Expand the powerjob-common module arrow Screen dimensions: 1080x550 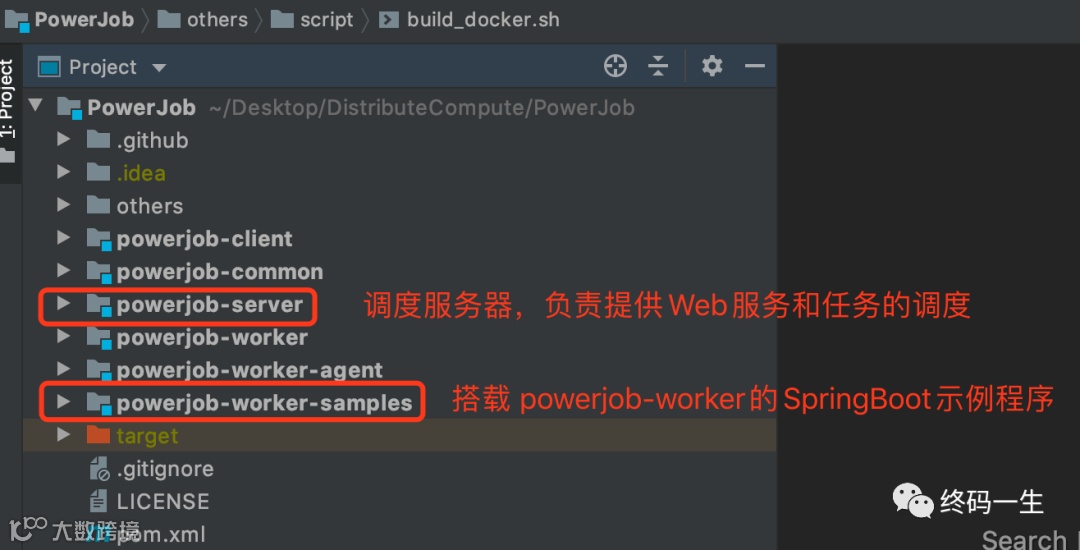[x=63, y=271]
